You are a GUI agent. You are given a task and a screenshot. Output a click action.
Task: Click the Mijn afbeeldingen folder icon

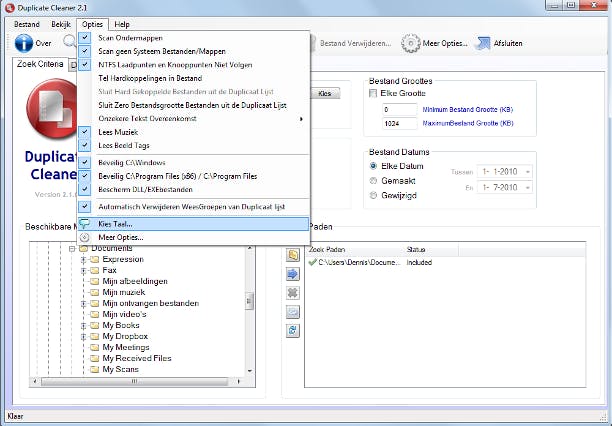click(94, 281)
